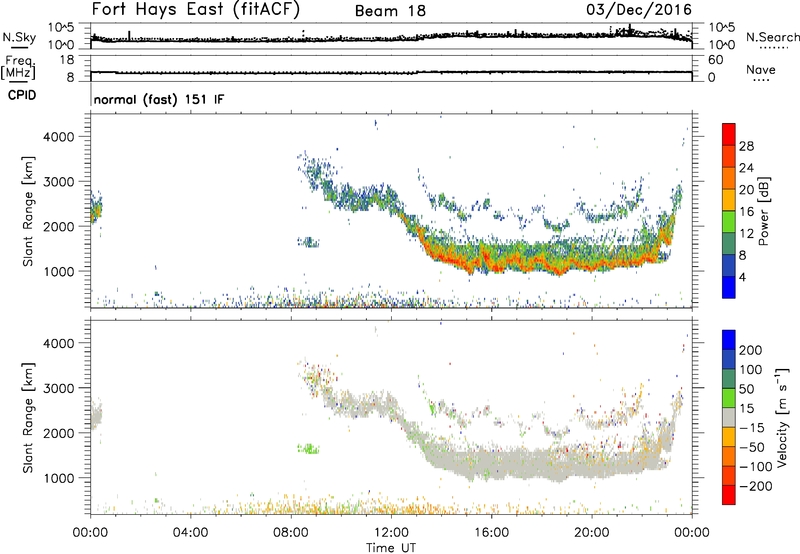Click the 'Freq. [MHz]' axis label
Screen dimensions: 800x554
pyautogui.click(x=19, y=68)
